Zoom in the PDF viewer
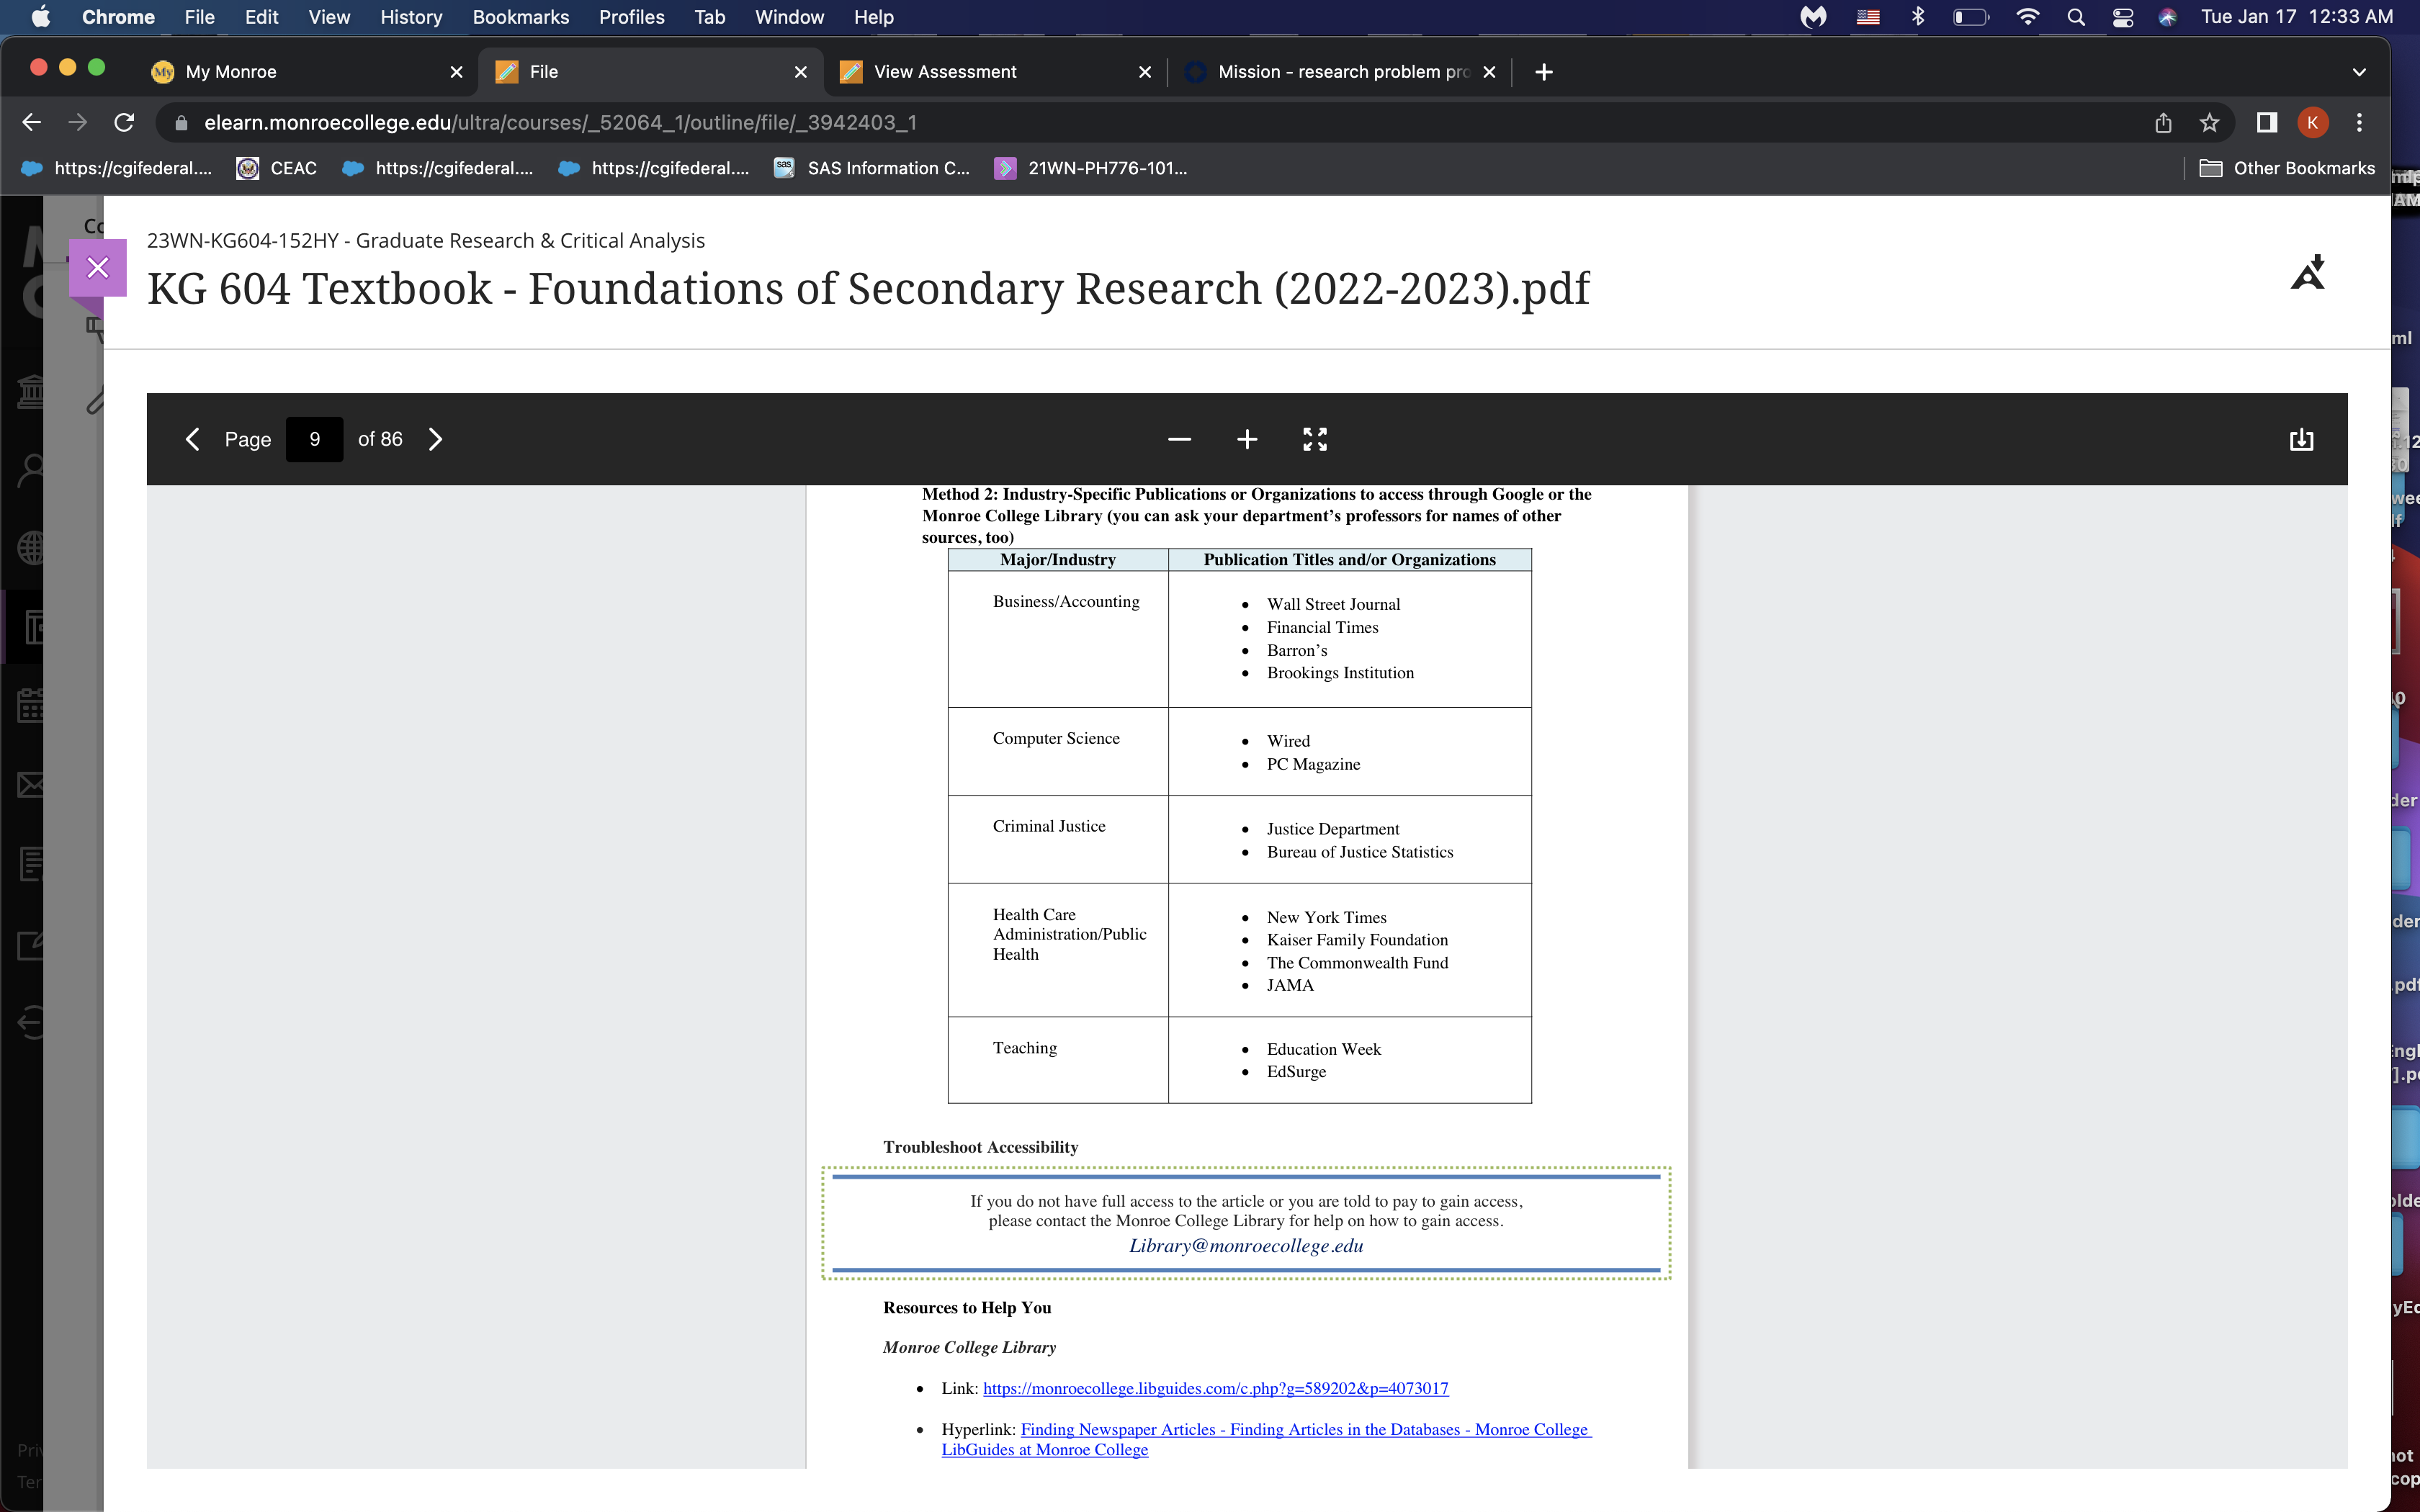 (1247, 439)
